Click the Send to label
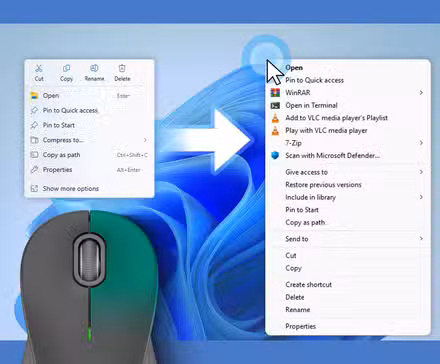The width and height of the screenshot is (440, 364). [x=297, y=239]
